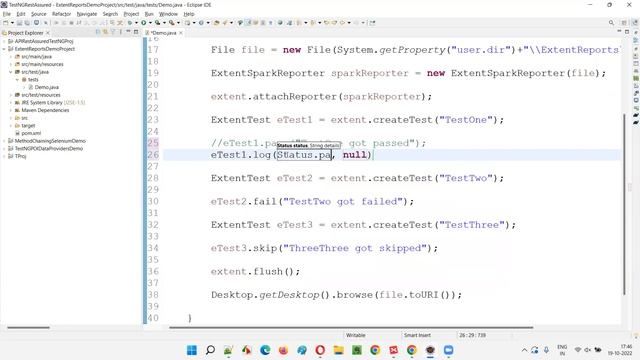The width and height of the screenshot is (640, 360).
Task: Click the Save icon in toolbar
Action: click(x=19, y=23)
